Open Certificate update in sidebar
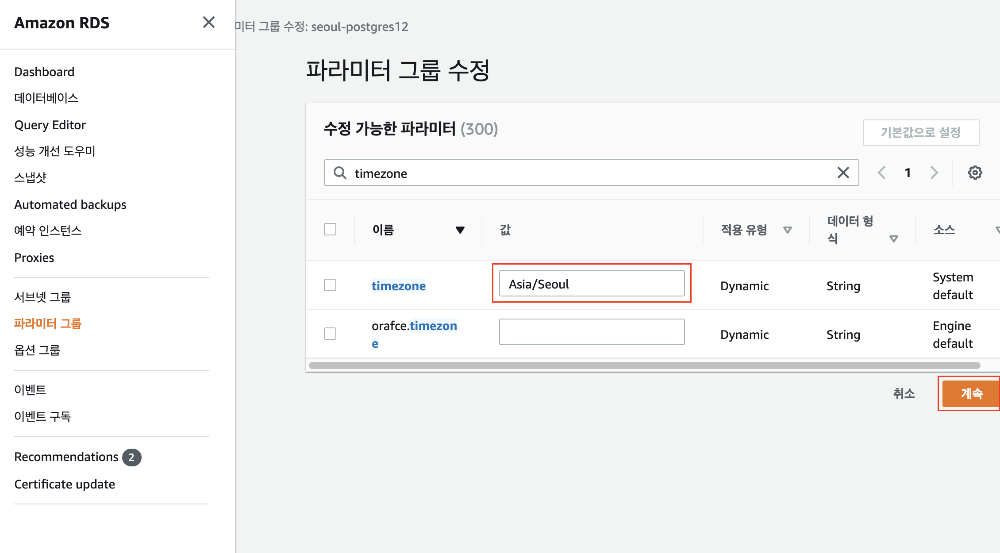The width and height of the screenshot is (1000, 553). (x=64, y=484)
